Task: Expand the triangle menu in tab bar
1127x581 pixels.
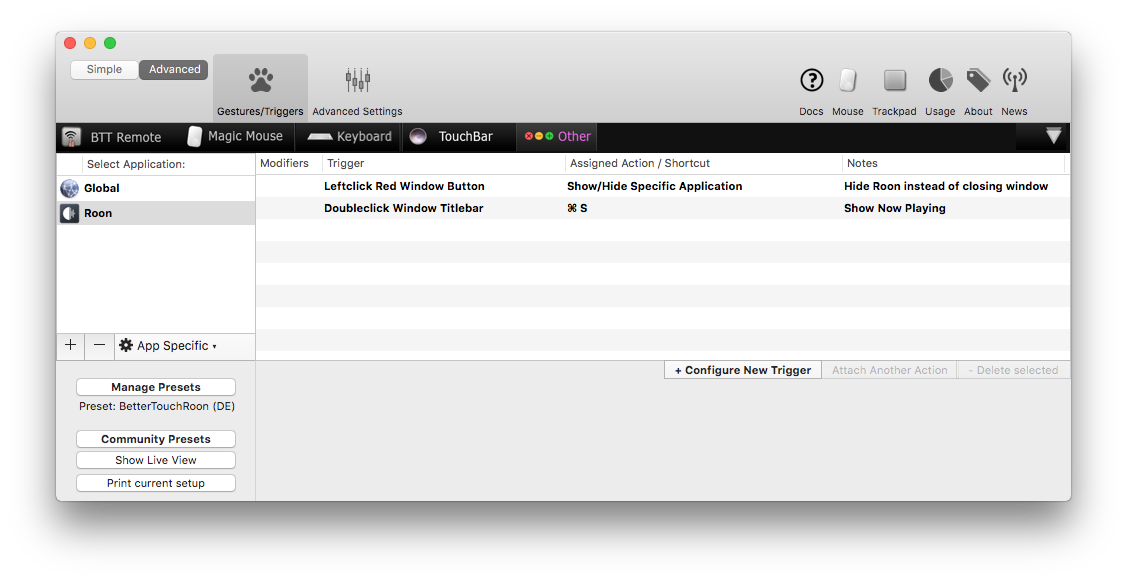Action: [1053, 136]
